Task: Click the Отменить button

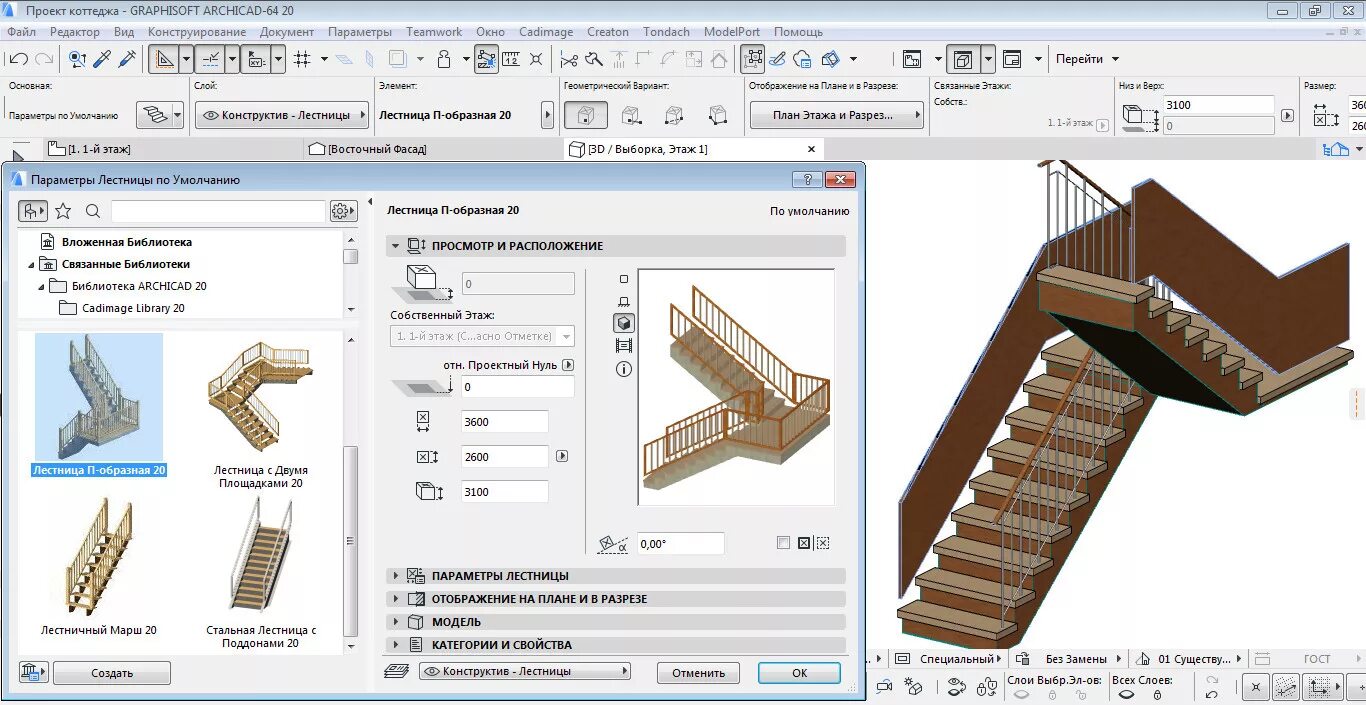Action: pyautogui.click(x=698, y=673)
